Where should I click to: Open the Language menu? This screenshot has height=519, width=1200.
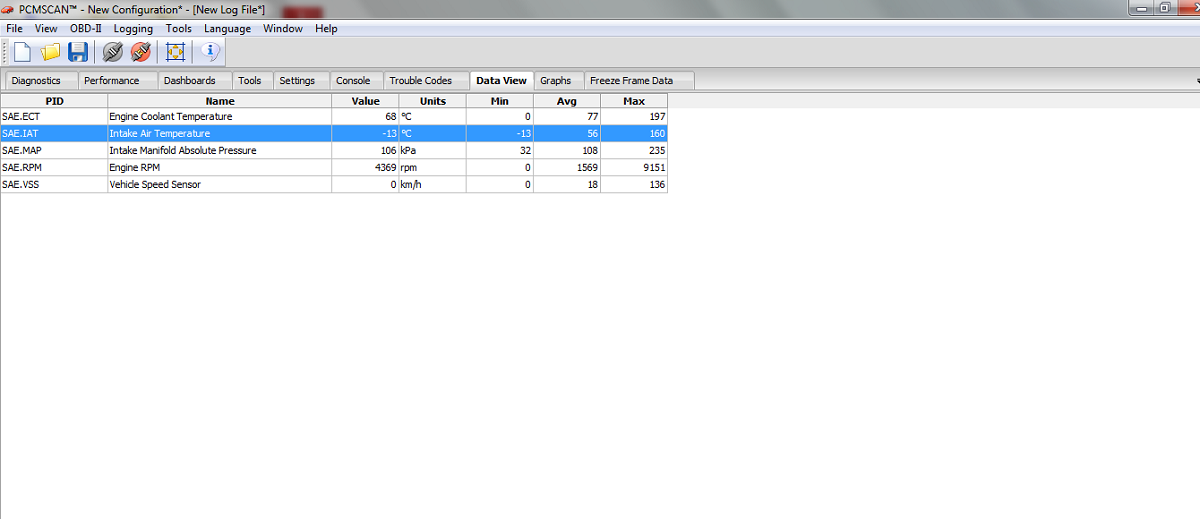(227, 29)
